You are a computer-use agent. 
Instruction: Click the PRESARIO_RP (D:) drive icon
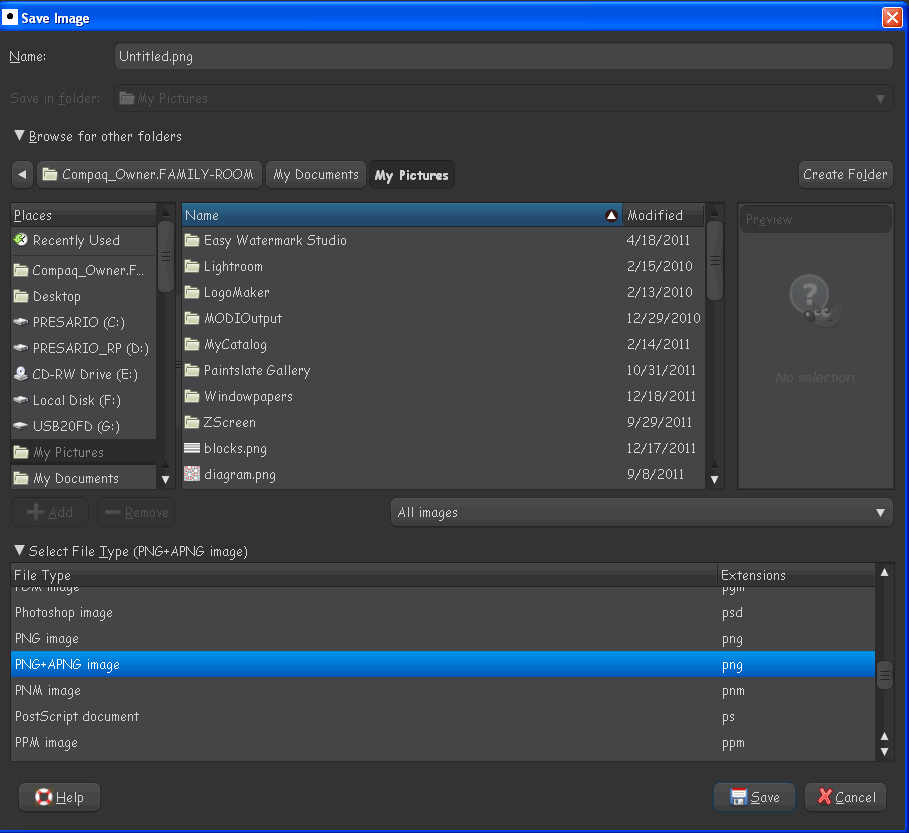pos(21,348)
